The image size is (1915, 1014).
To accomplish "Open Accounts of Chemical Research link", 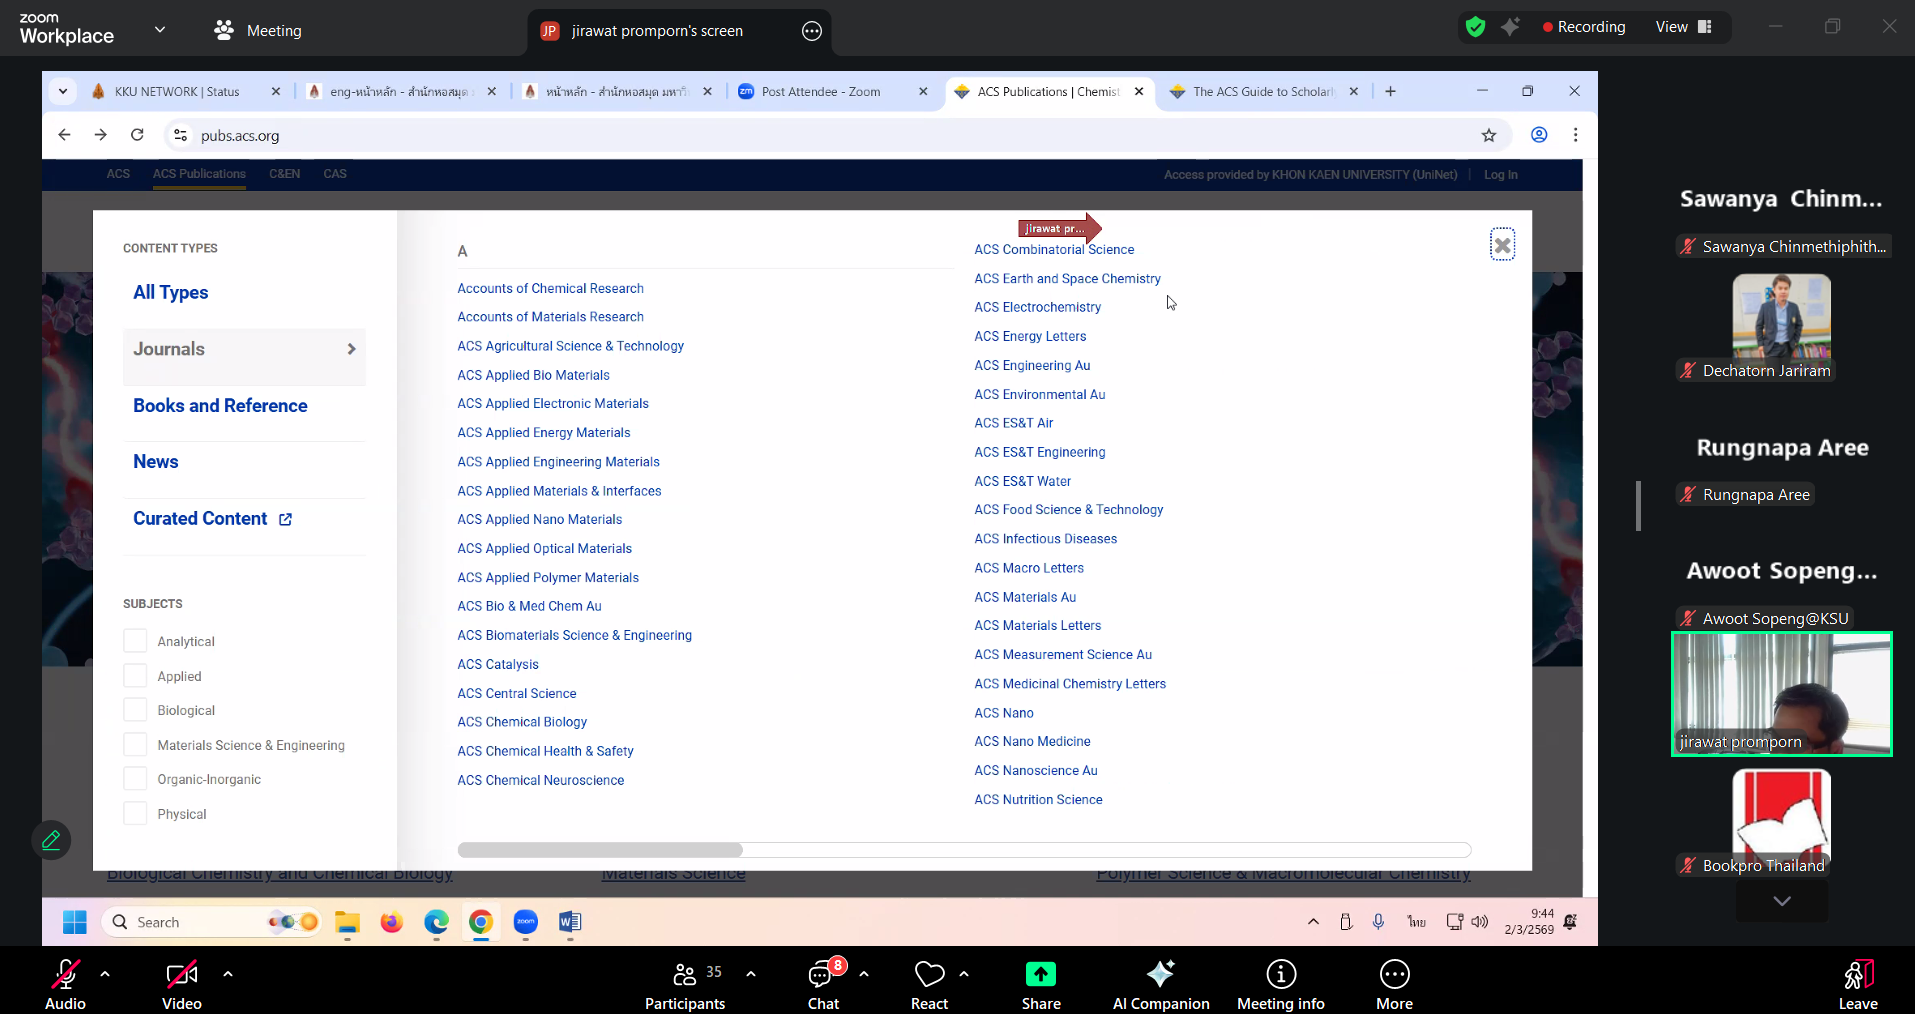I will point(550,289).
